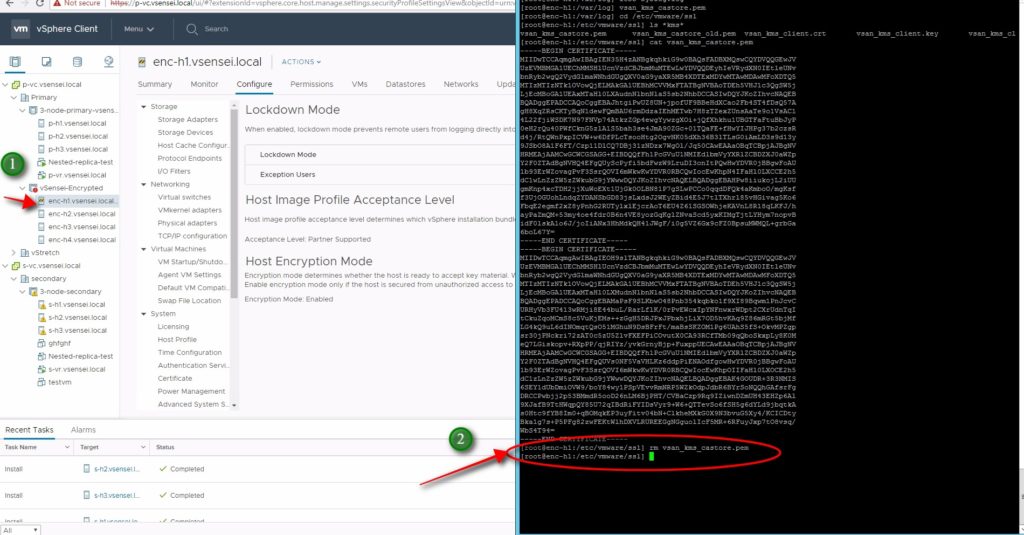The height and width of the screenshot is (535, 1024).
Task: Open the Menu dropdown in header
Action: click(138, 29)
